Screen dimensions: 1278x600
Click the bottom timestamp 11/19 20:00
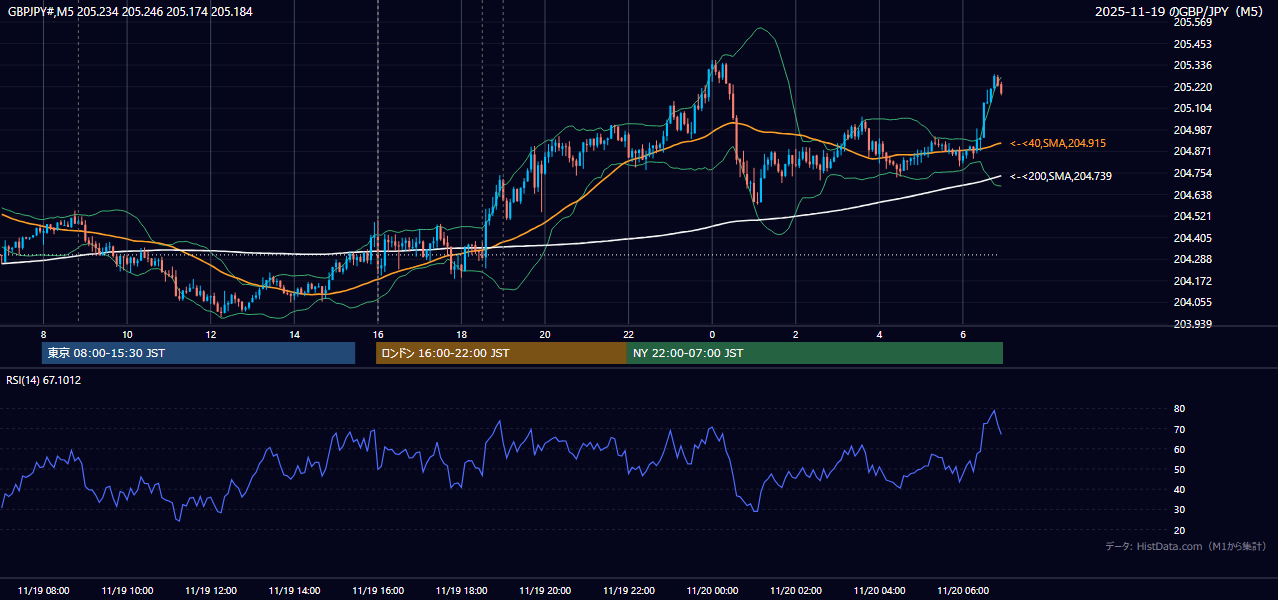point(545,591)
